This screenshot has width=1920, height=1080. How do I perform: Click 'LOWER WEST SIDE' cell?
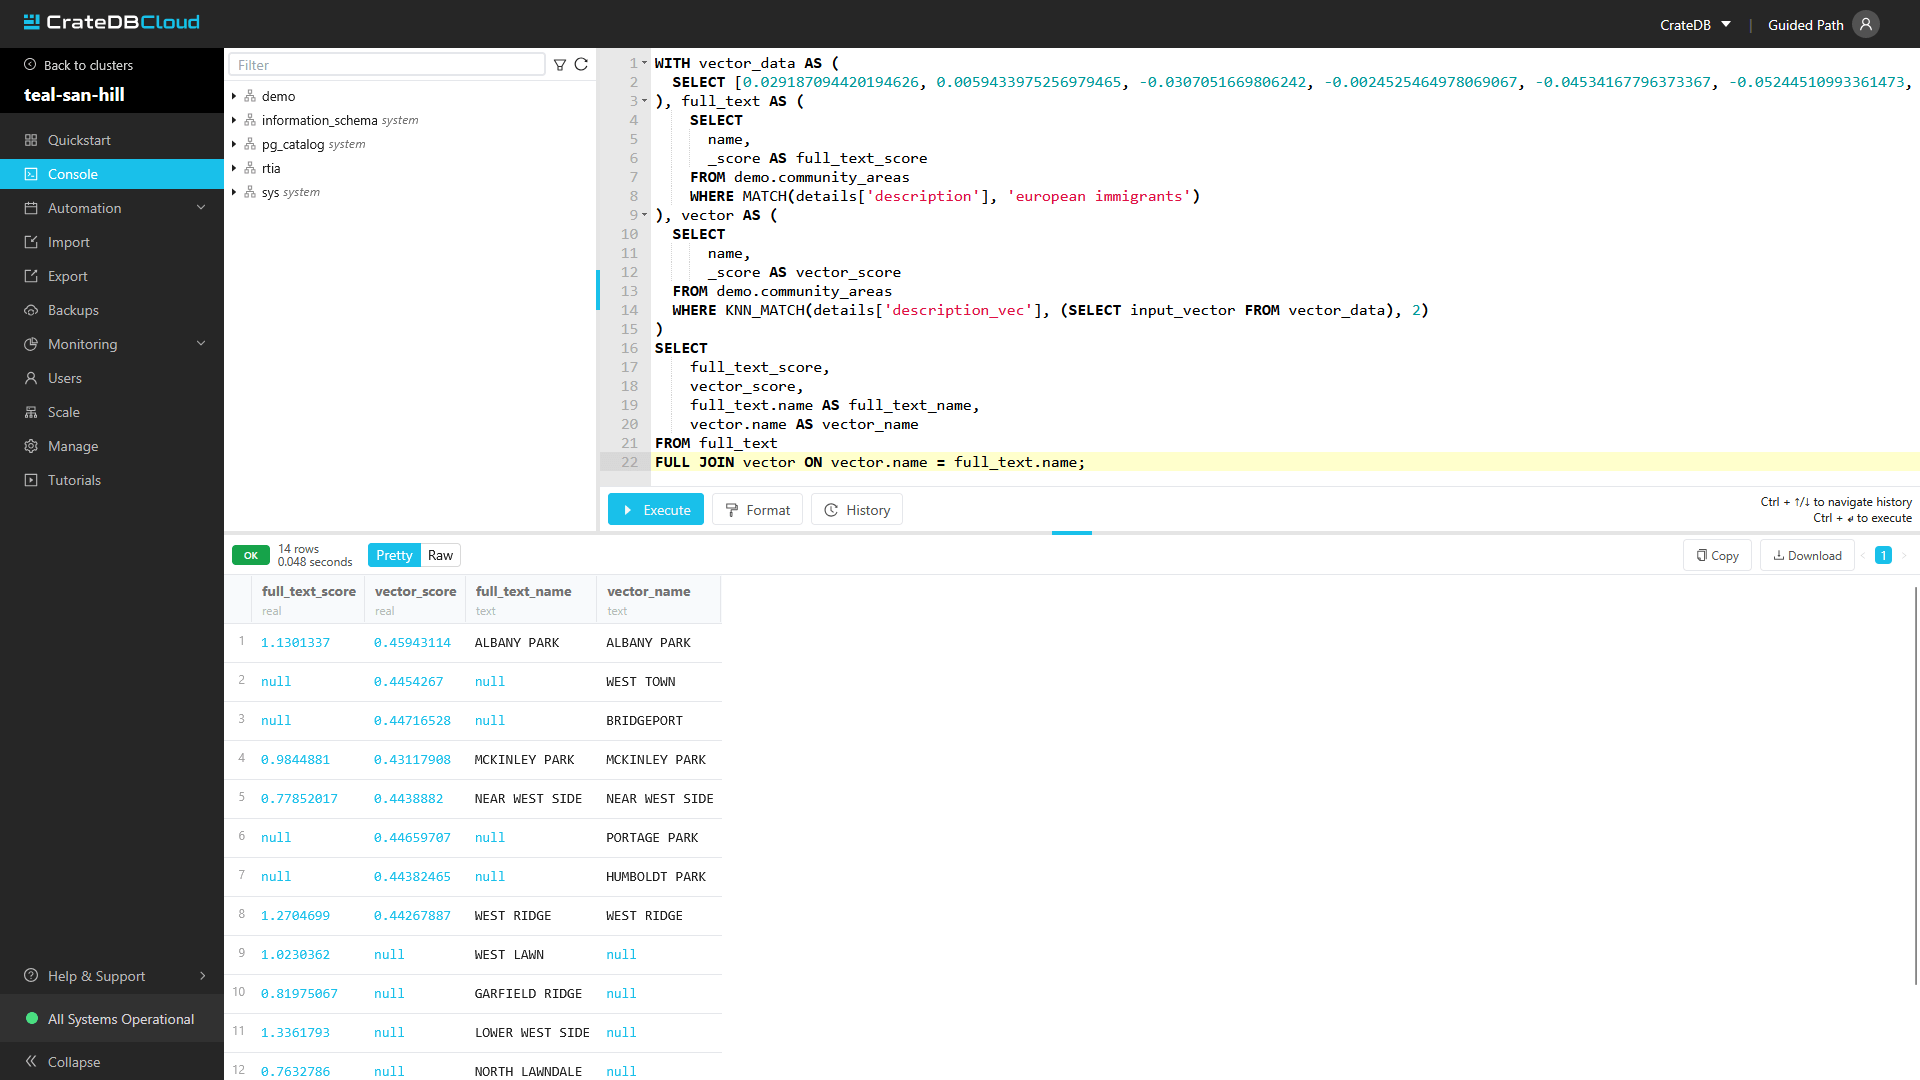(x=532, y=1033)
